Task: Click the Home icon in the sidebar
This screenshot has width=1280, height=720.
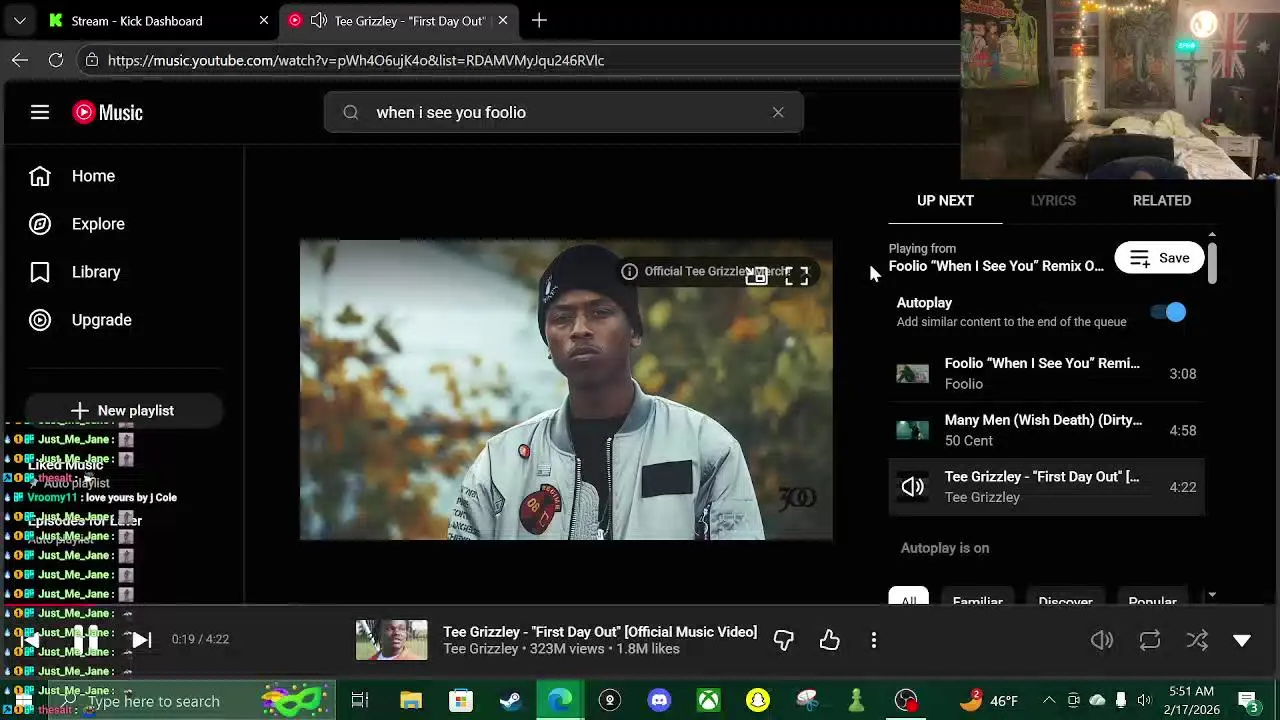Action: (40, 176)
